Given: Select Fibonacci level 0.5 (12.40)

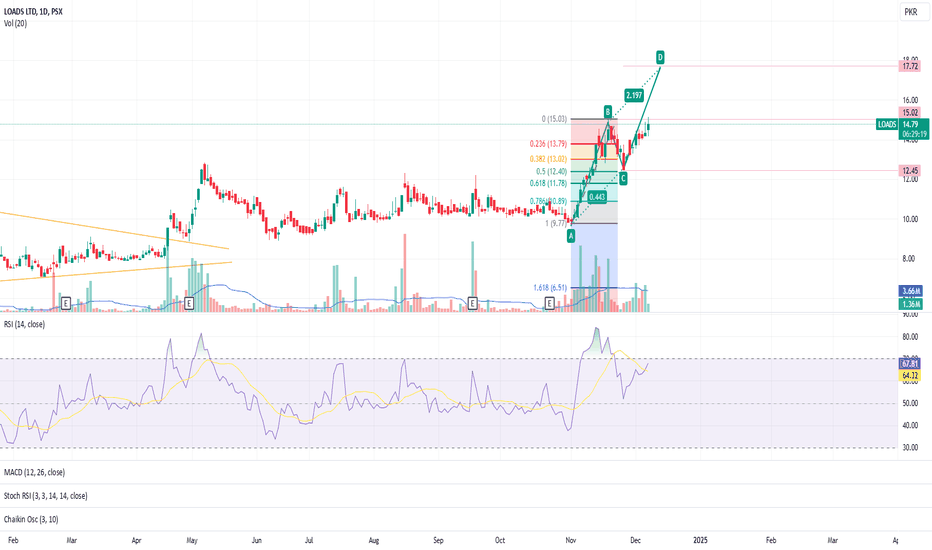Looking at the screenshot, I should click(552, 171).
